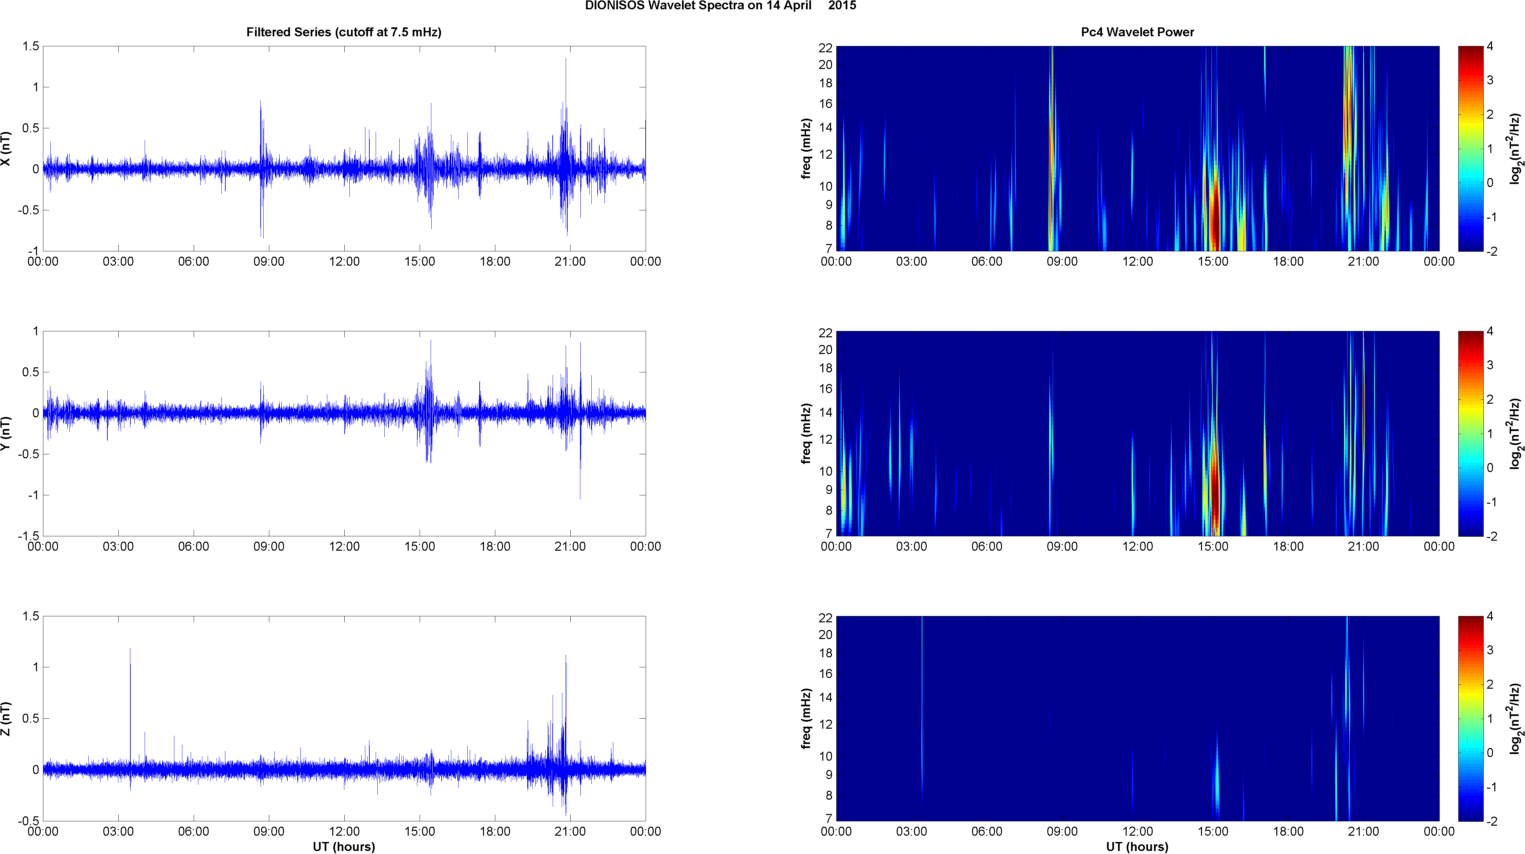The height and width of the screenshot is (854, 1525).
Task: Click the middle Pc4 wavelet spectrogram
Action: click(x=1137, y=433)
